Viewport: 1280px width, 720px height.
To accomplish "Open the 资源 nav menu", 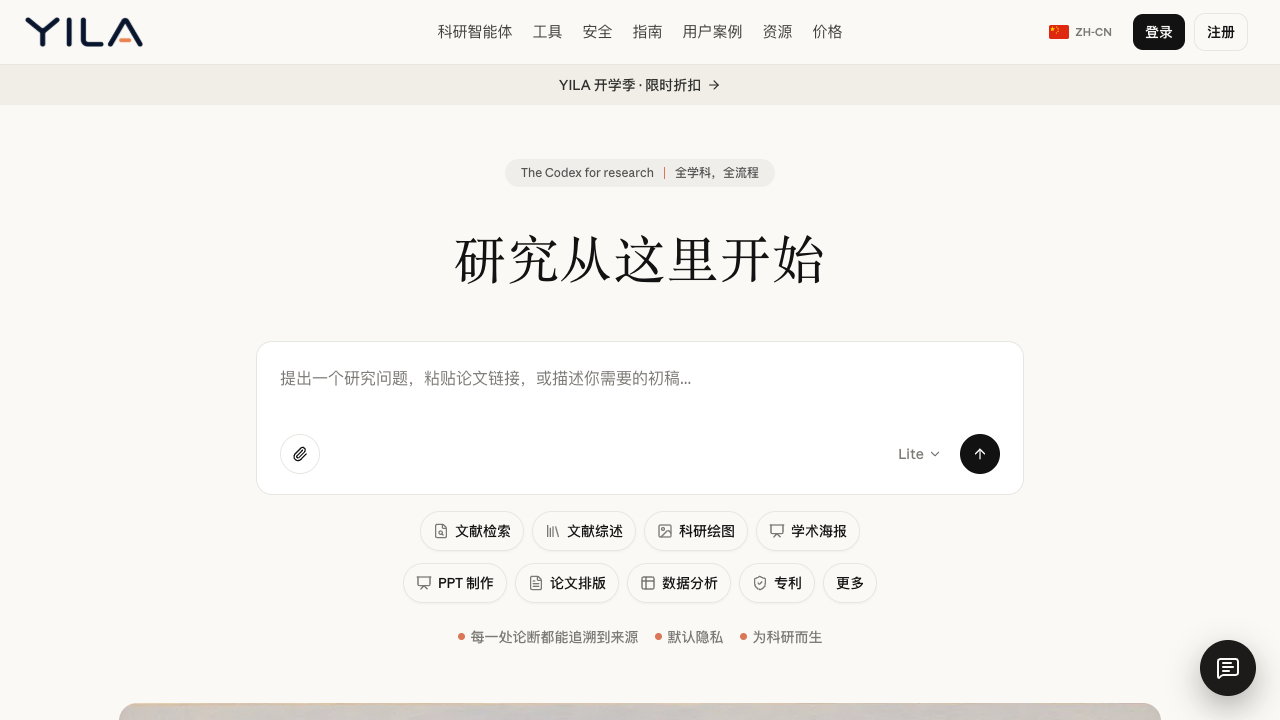I will (x=778, y=32).
